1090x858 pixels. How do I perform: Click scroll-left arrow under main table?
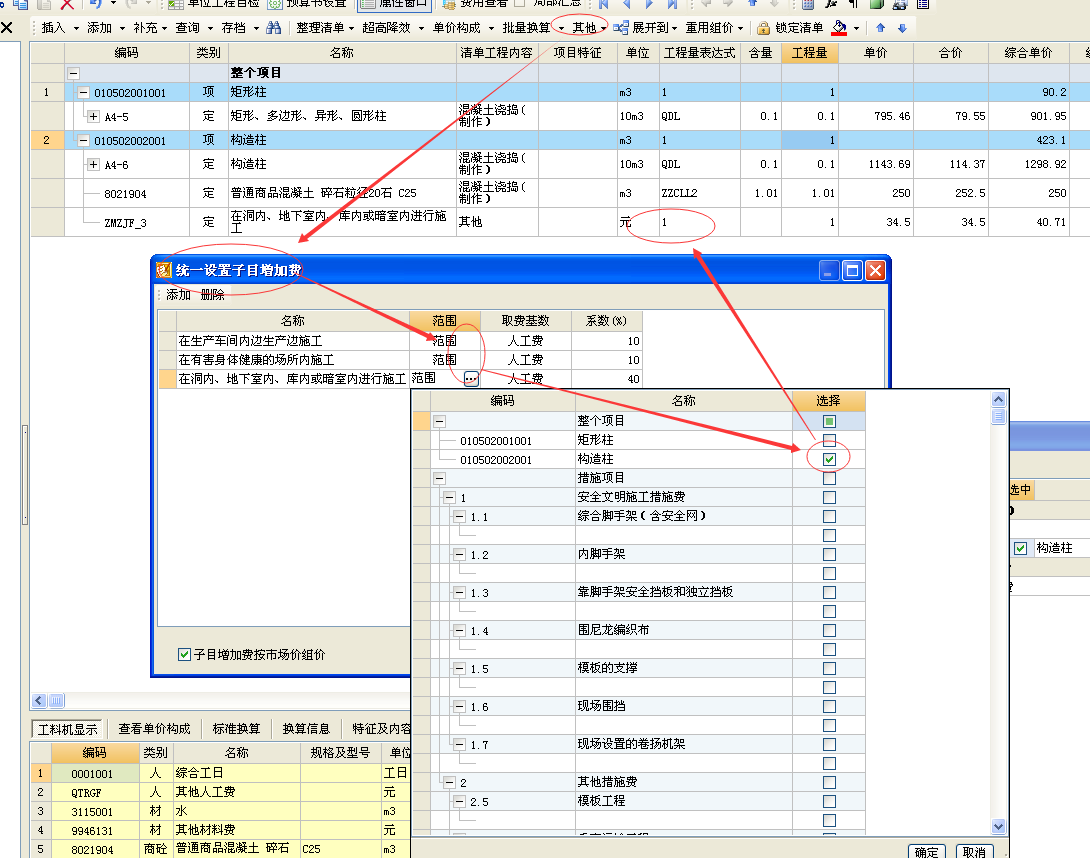(39, 701)
